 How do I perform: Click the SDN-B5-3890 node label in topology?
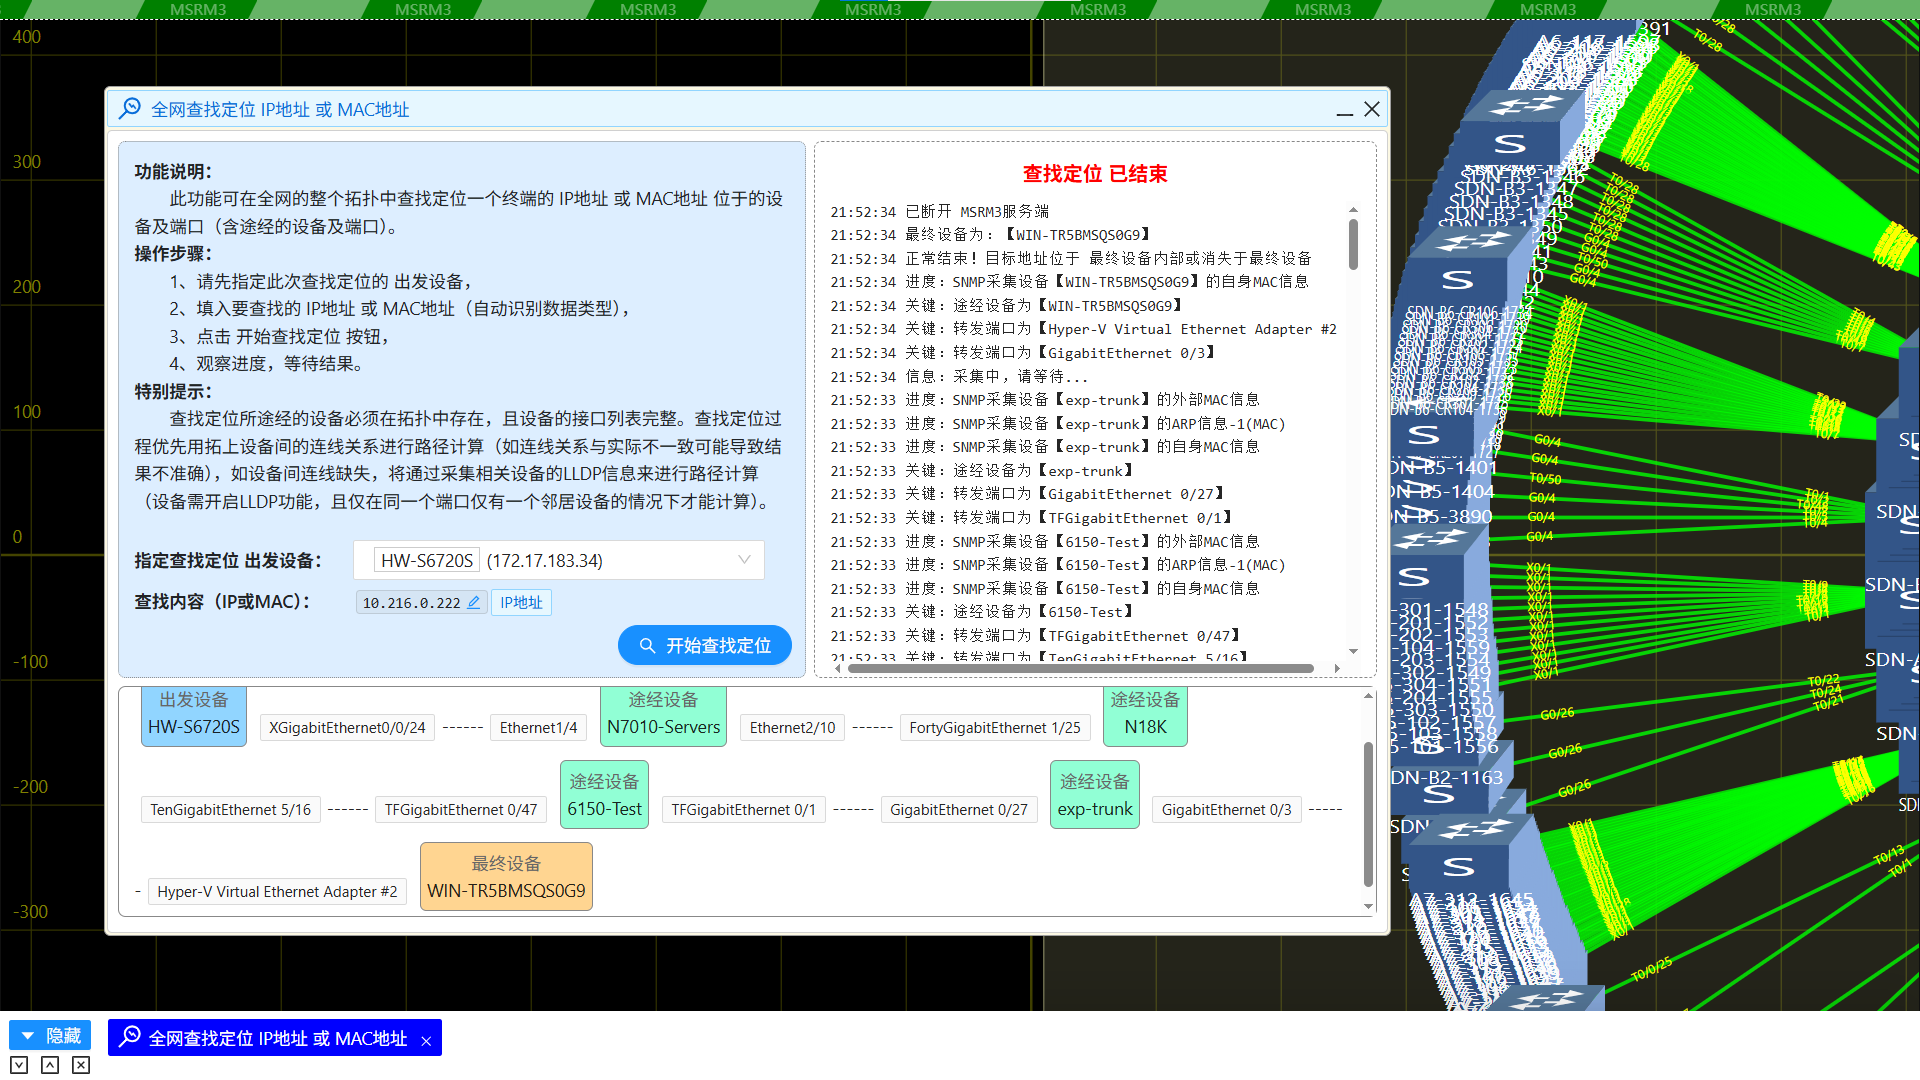click(1442, 517)
